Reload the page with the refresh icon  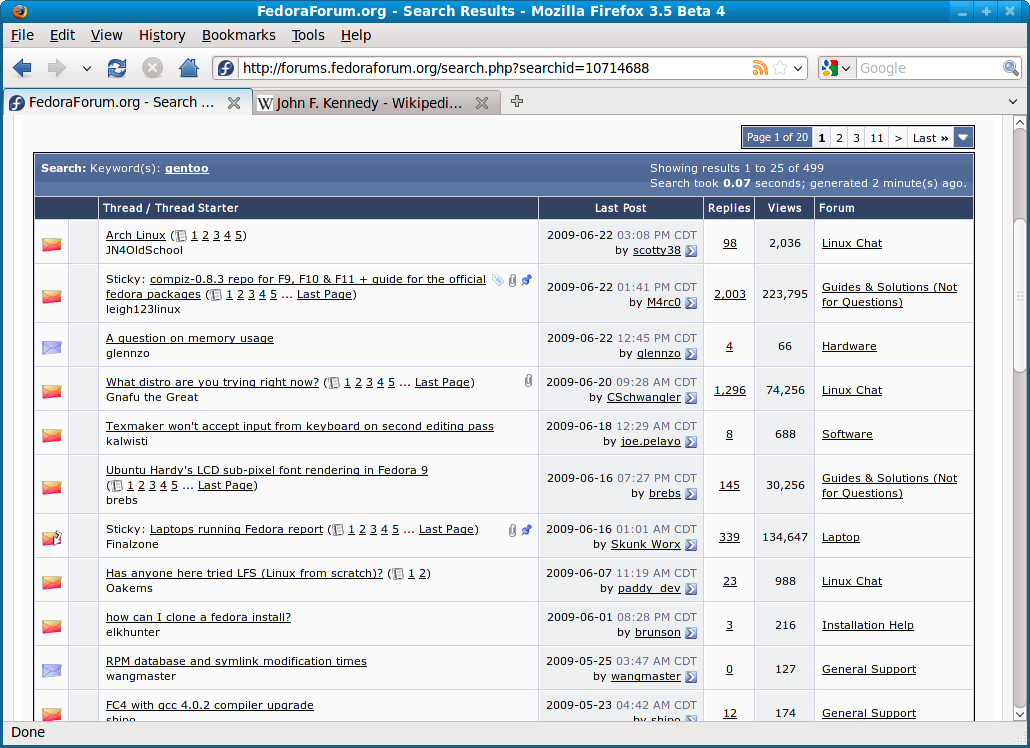tap(117, 68)
